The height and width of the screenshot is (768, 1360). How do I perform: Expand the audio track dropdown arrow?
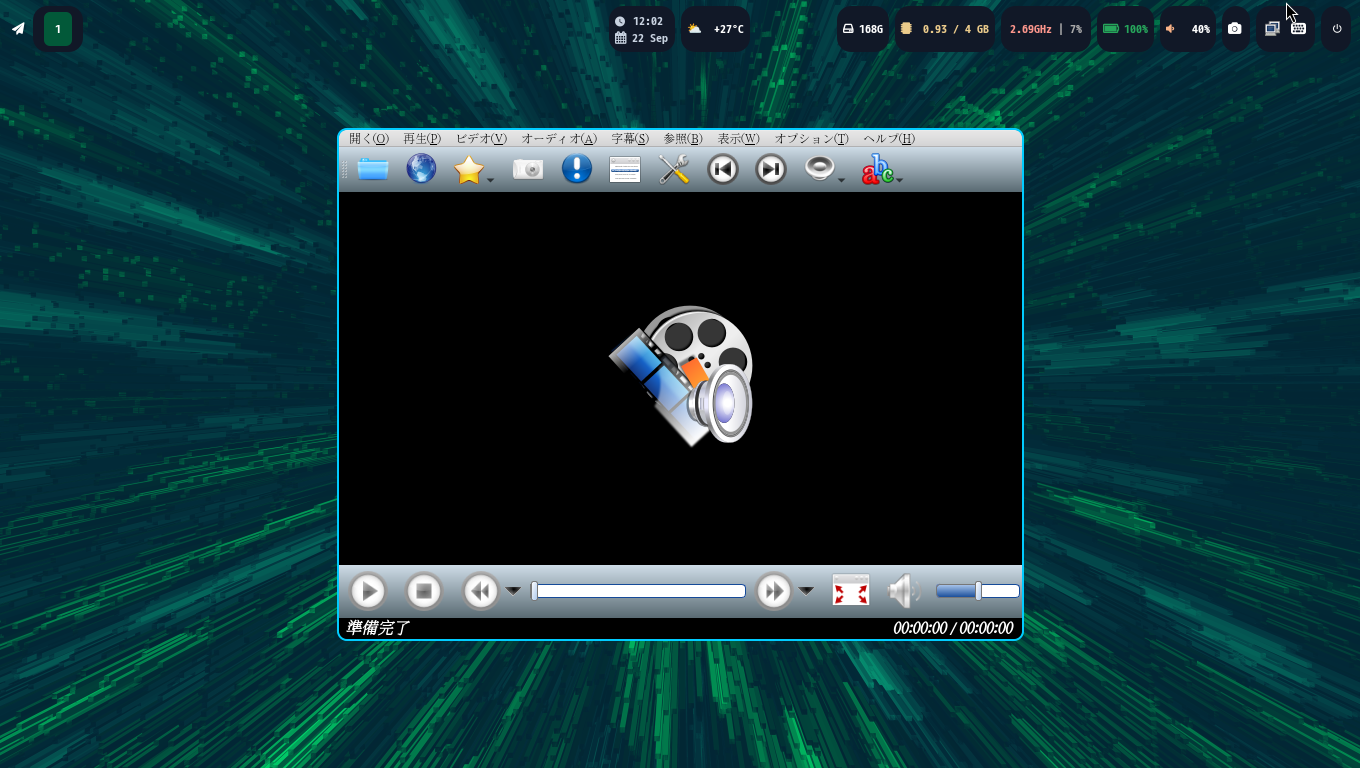click(x=841, y=181)
